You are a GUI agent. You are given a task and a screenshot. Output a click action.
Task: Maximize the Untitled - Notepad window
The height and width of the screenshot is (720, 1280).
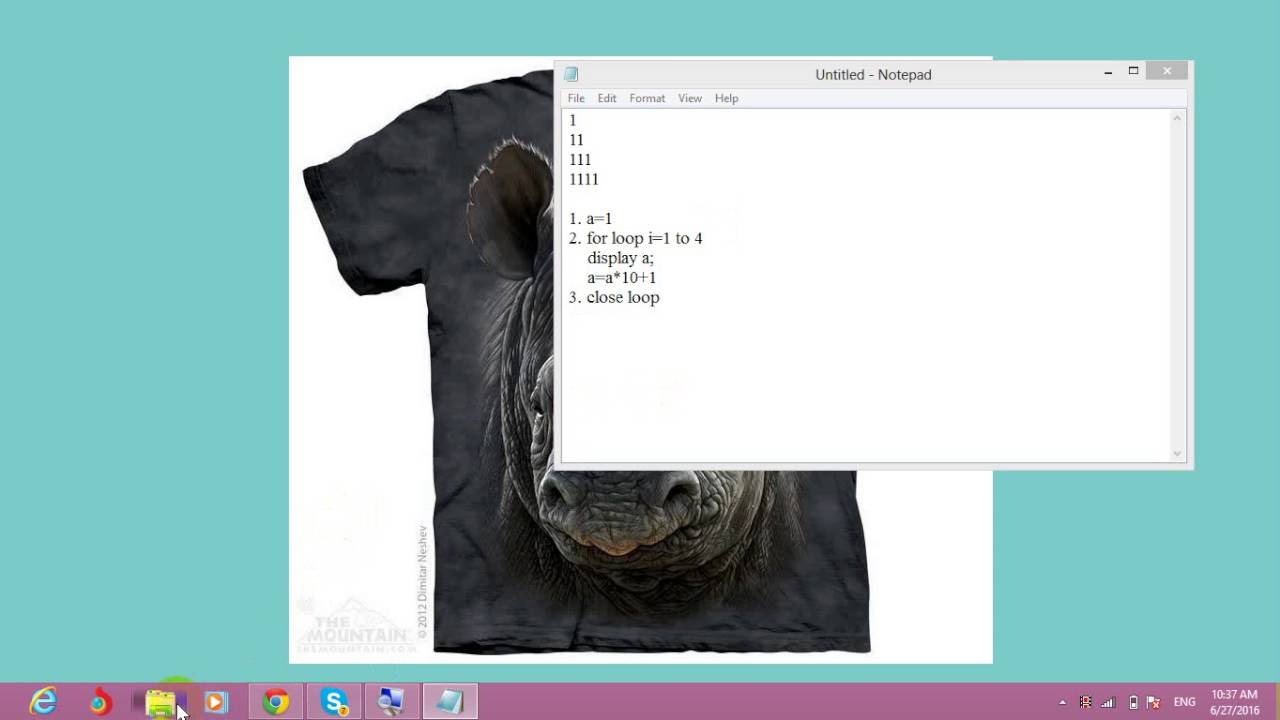(x=1133, y=71)
